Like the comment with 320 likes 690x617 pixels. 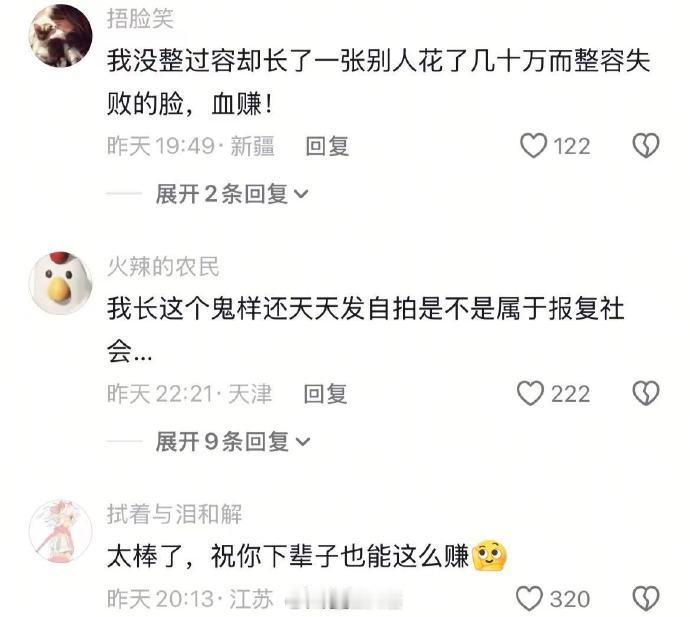pos(529,599)
